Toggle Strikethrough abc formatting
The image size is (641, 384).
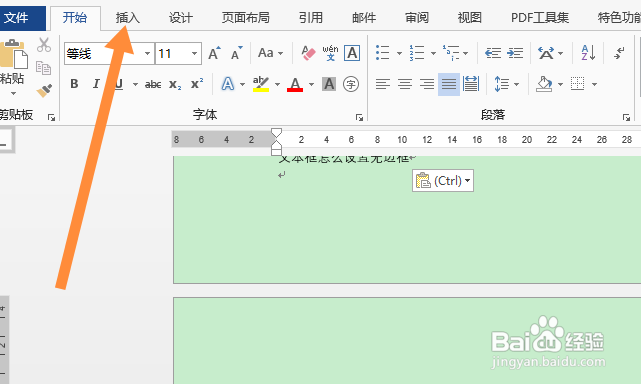153,84
